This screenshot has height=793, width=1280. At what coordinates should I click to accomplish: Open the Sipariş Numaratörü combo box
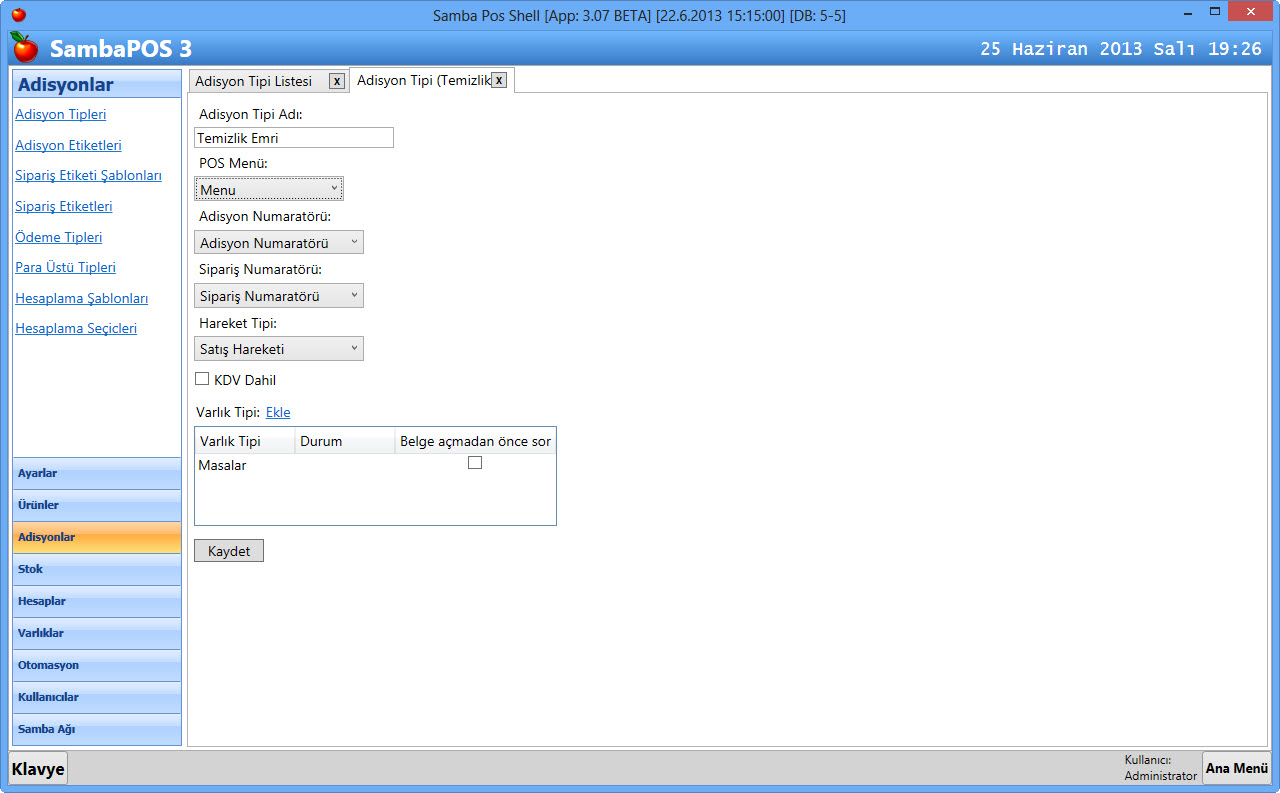(x=279, y=295)
